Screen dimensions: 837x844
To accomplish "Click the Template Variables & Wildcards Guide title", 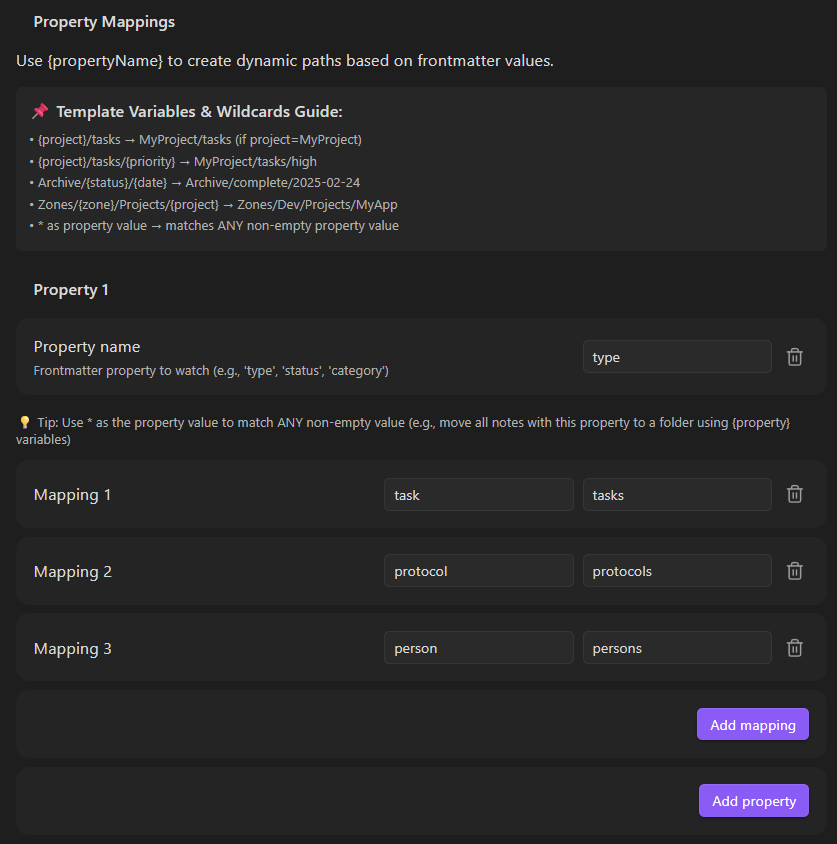I will (199, 112).
